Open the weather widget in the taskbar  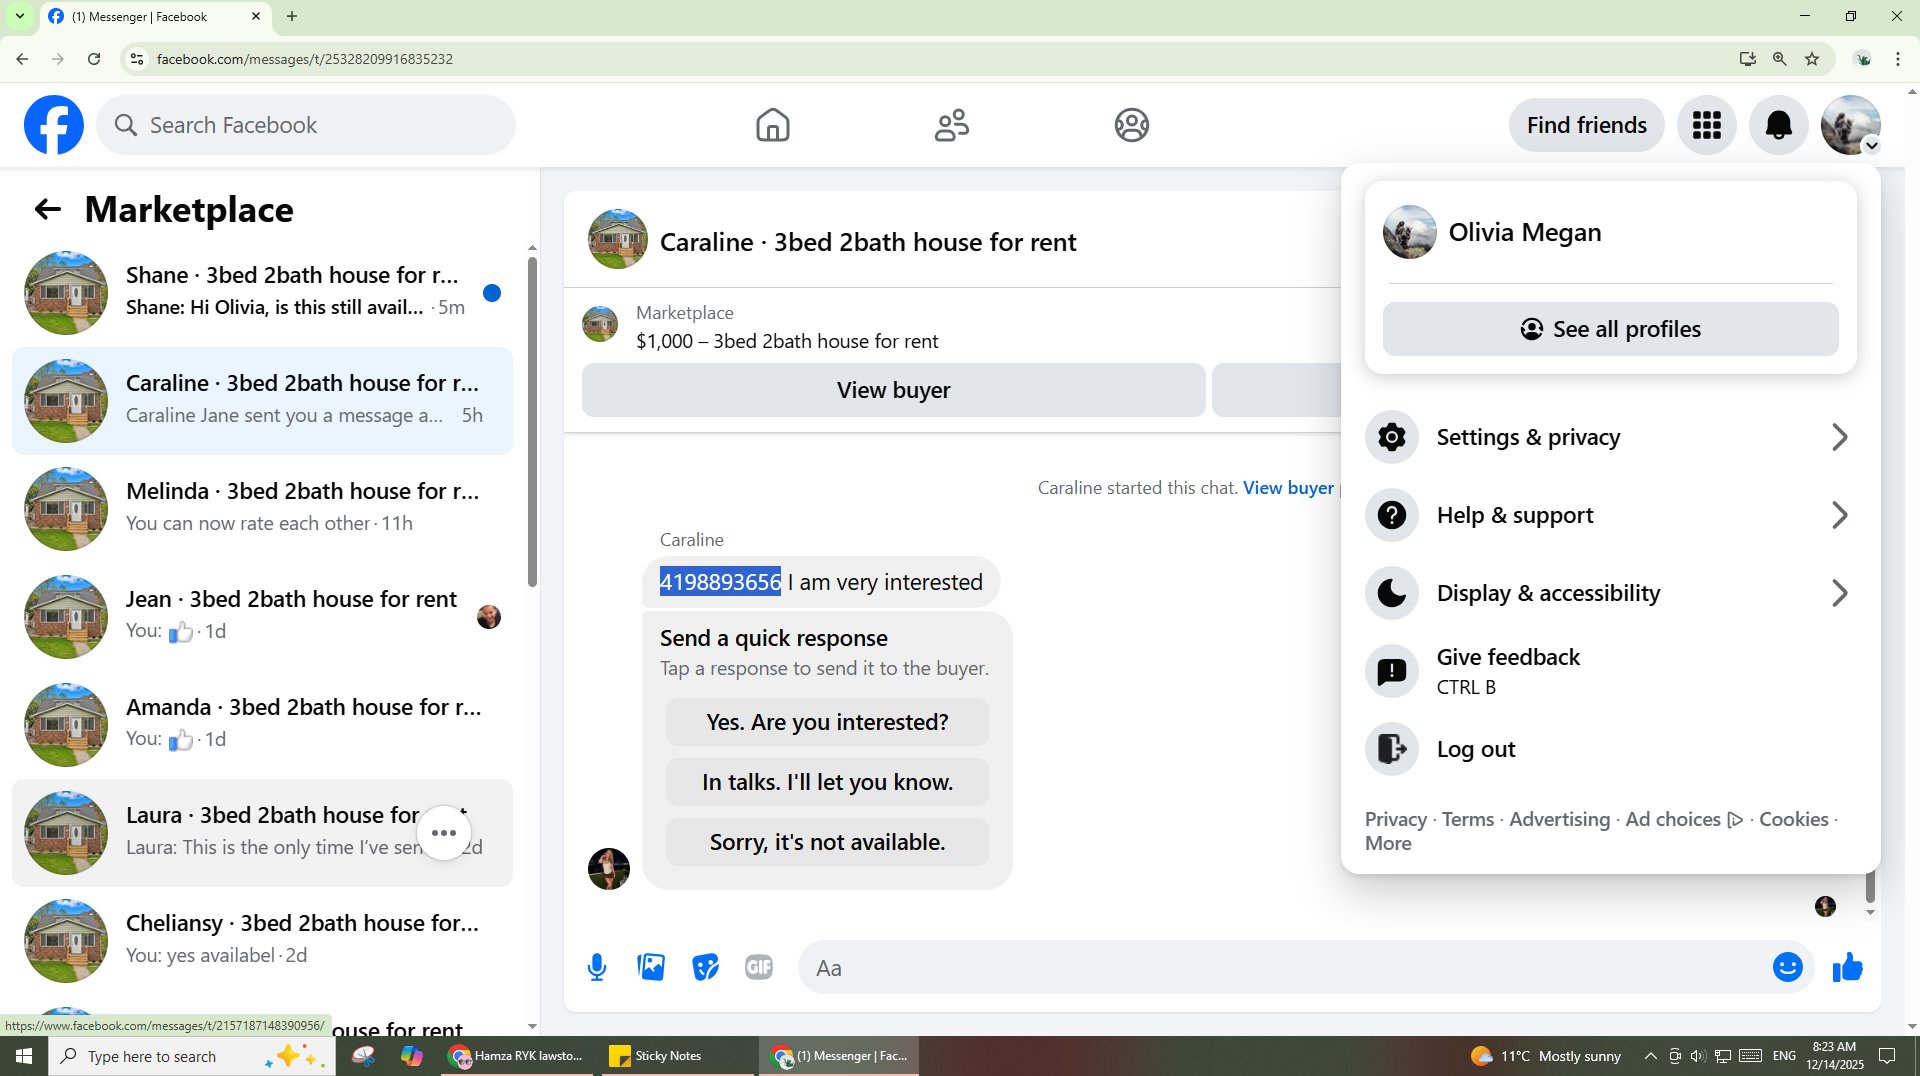tap(1546, 1056)
